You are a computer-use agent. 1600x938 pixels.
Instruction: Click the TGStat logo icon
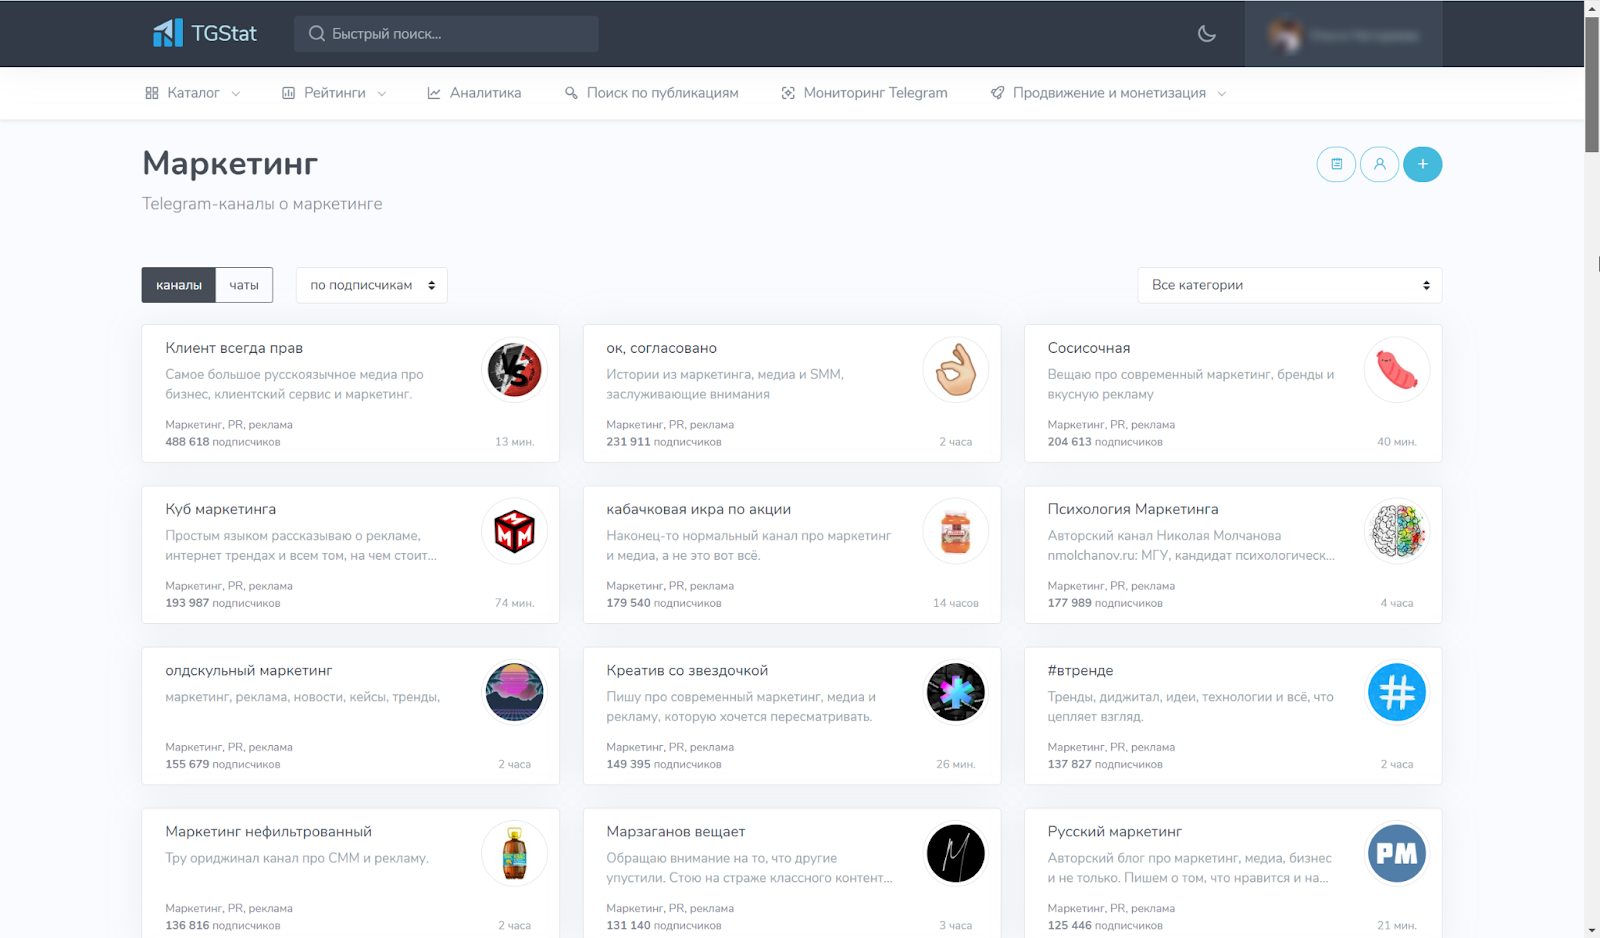coord(167,33)
